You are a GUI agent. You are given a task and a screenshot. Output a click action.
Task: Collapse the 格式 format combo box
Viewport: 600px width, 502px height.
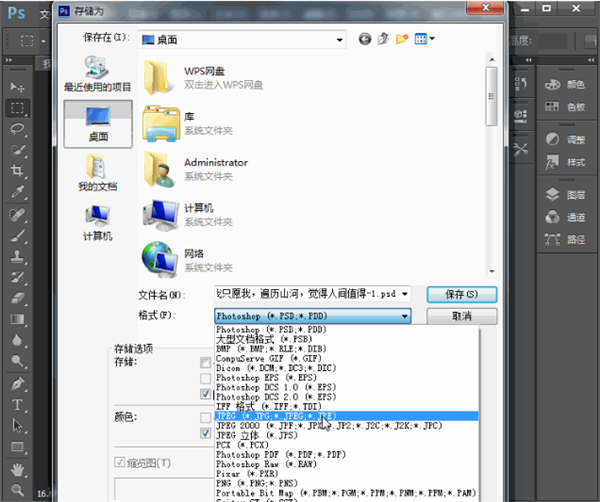click(405, 316)
